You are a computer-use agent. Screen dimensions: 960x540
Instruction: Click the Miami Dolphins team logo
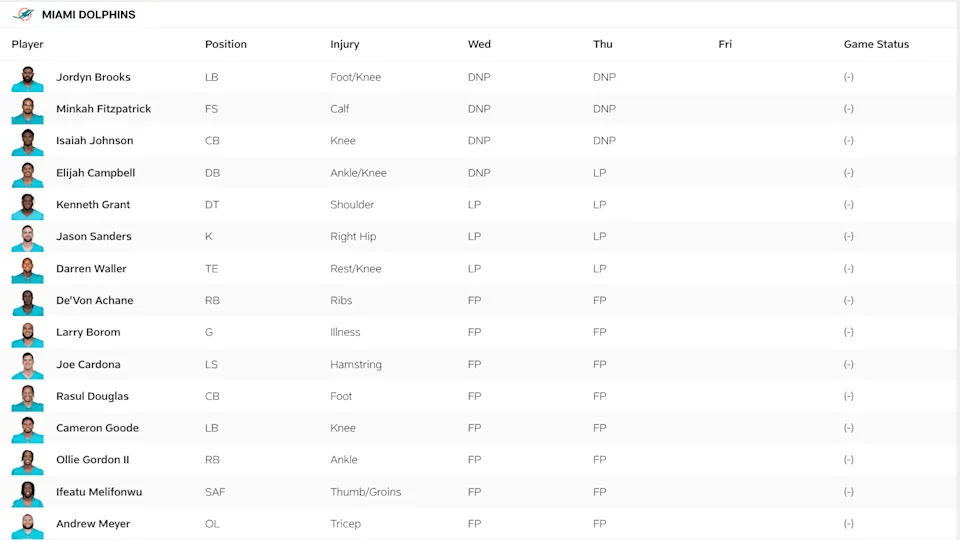pyautogui.click(x=23, y=15)
